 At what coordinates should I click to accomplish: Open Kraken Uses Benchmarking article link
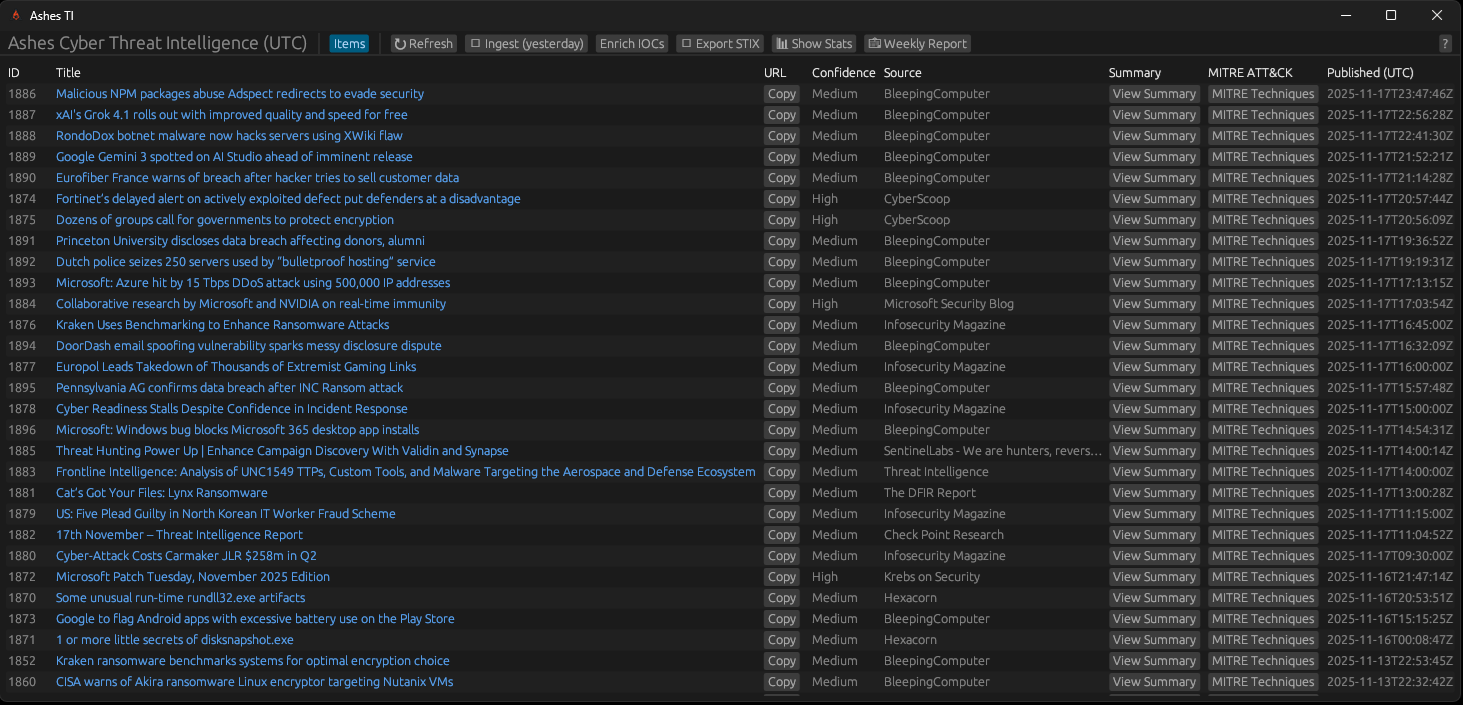pos(222,325)
